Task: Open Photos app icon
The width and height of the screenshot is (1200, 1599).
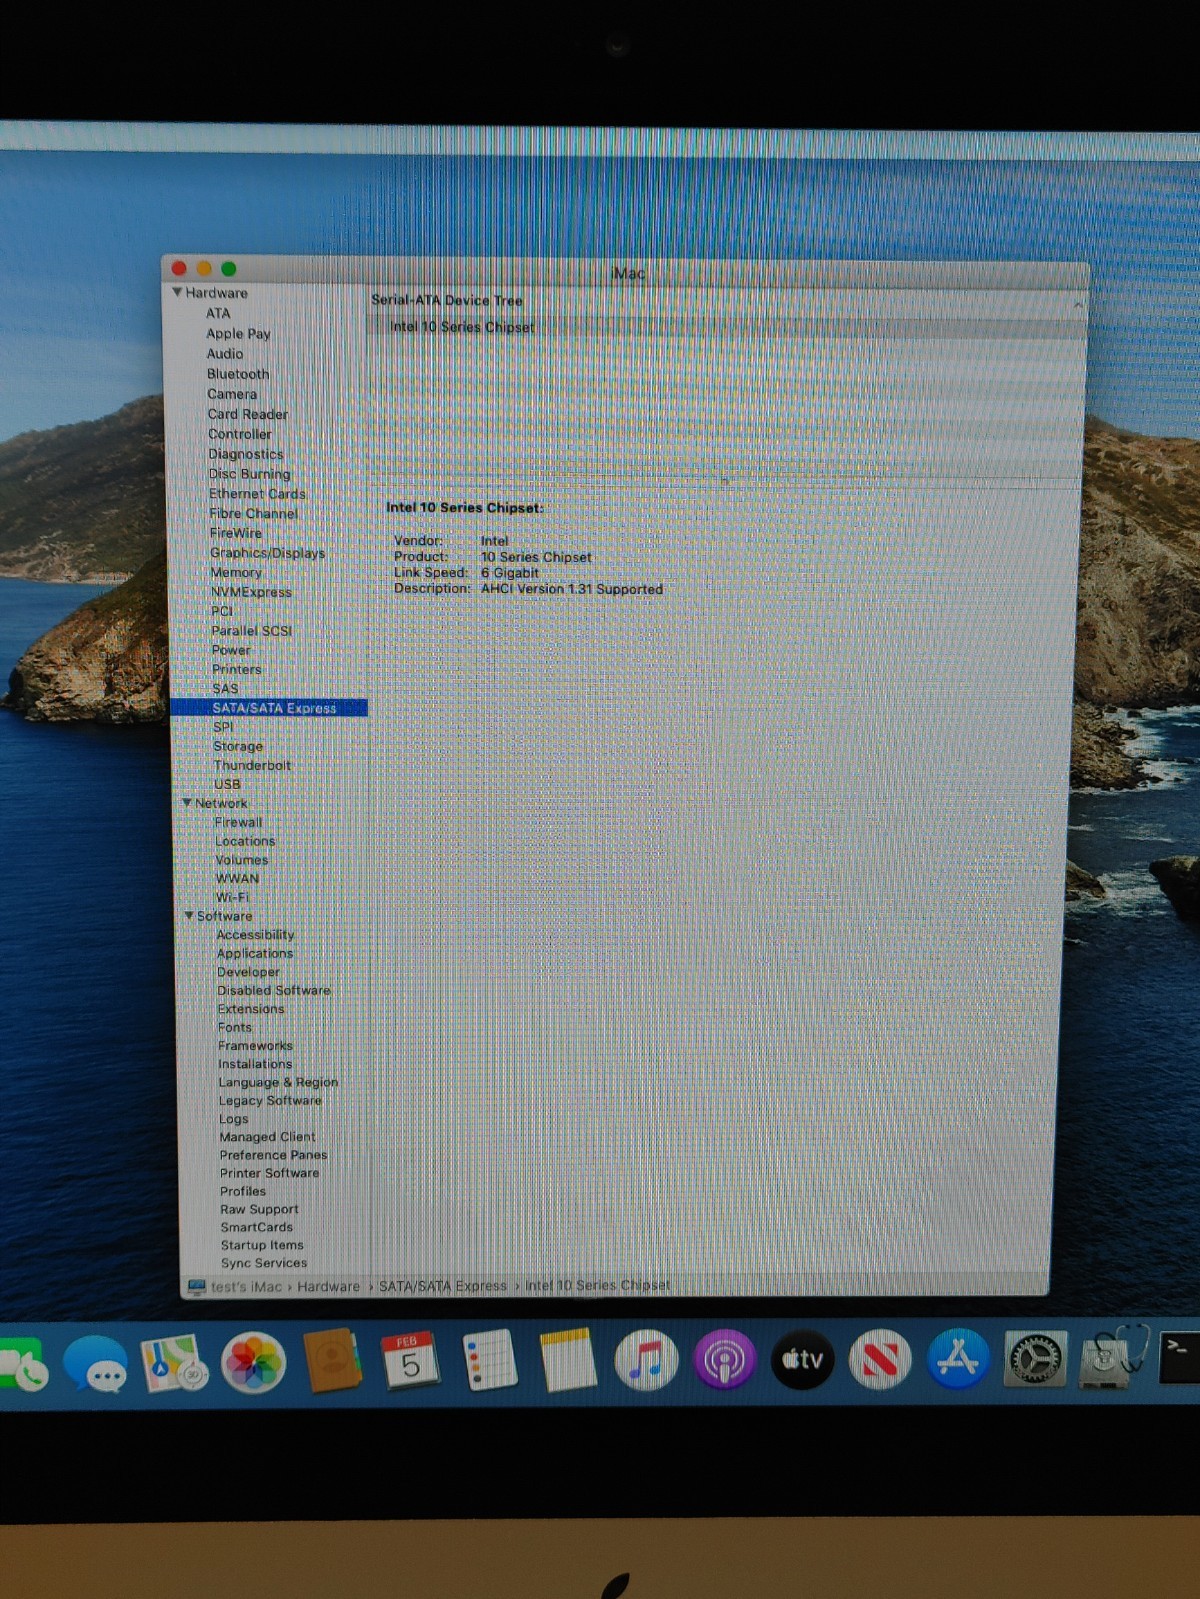Action: [x=253, y=1362]
